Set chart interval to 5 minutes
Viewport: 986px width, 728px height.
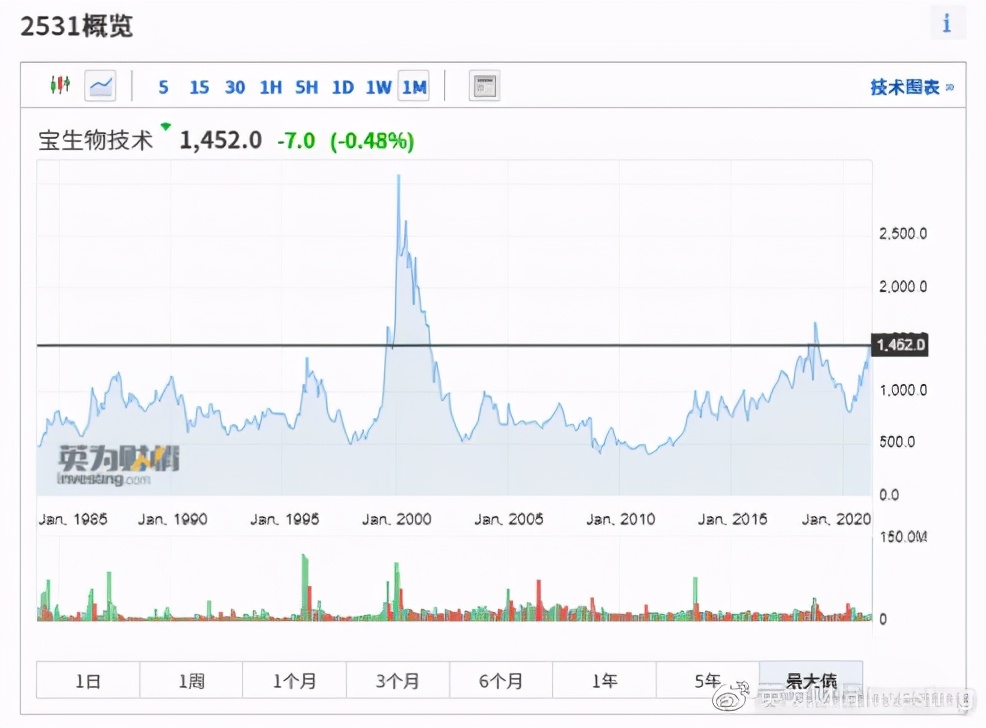163,87
